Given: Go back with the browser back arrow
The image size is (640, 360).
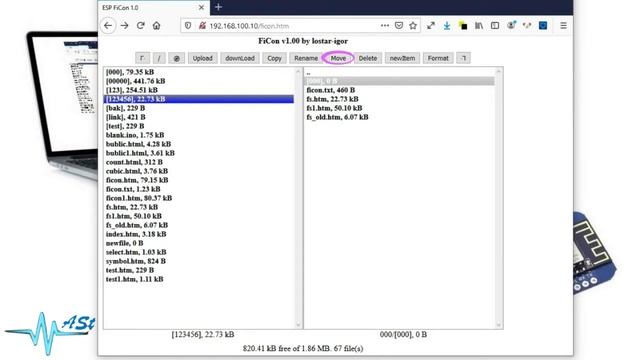Looking at the screenshot, I should coord(108,26).
